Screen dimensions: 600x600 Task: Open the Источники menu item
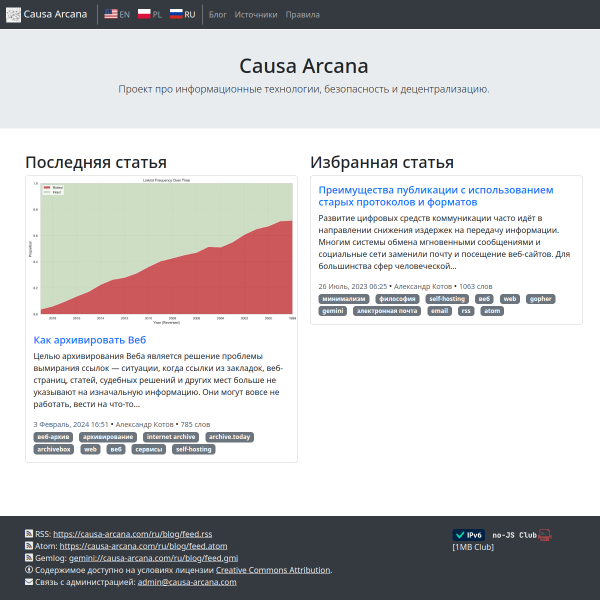click(256, 15)
